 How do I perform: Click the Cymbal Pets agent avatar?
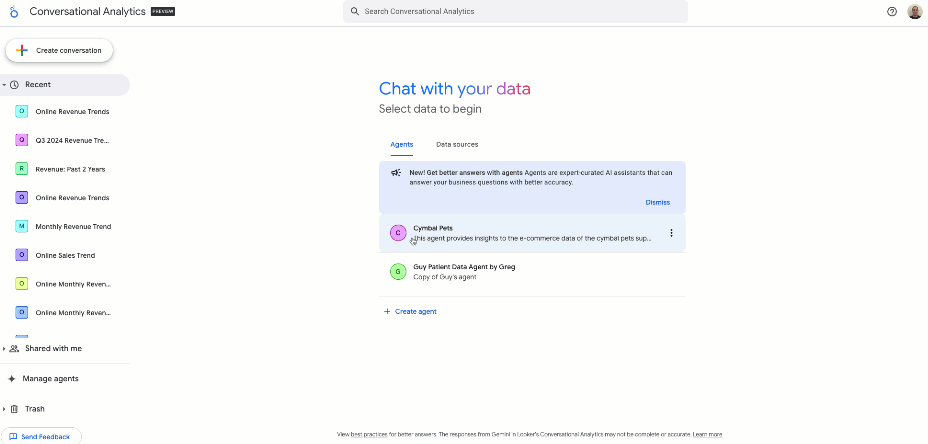397,233
